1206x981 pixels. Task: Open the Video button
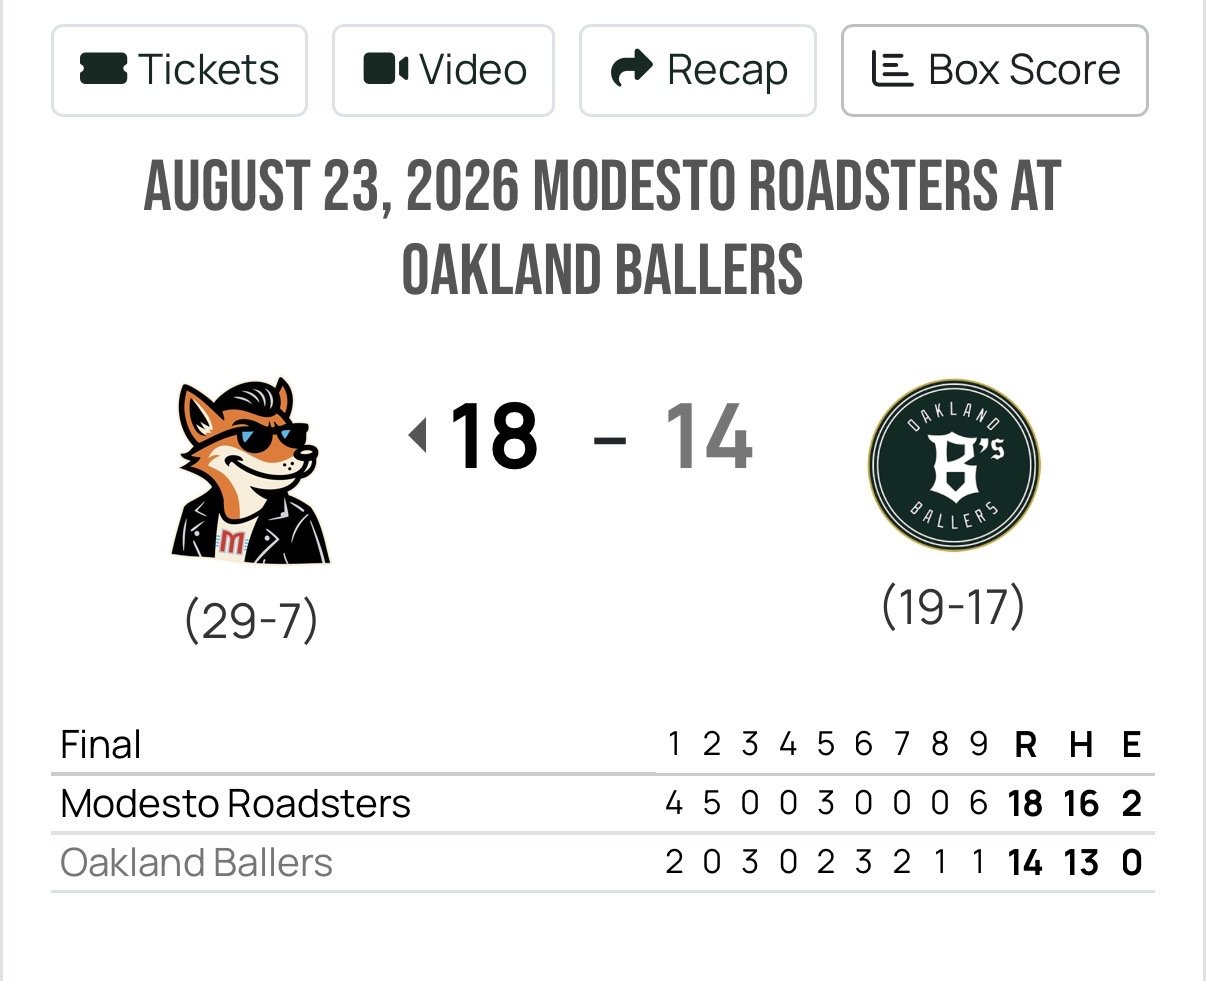point(443,70)
